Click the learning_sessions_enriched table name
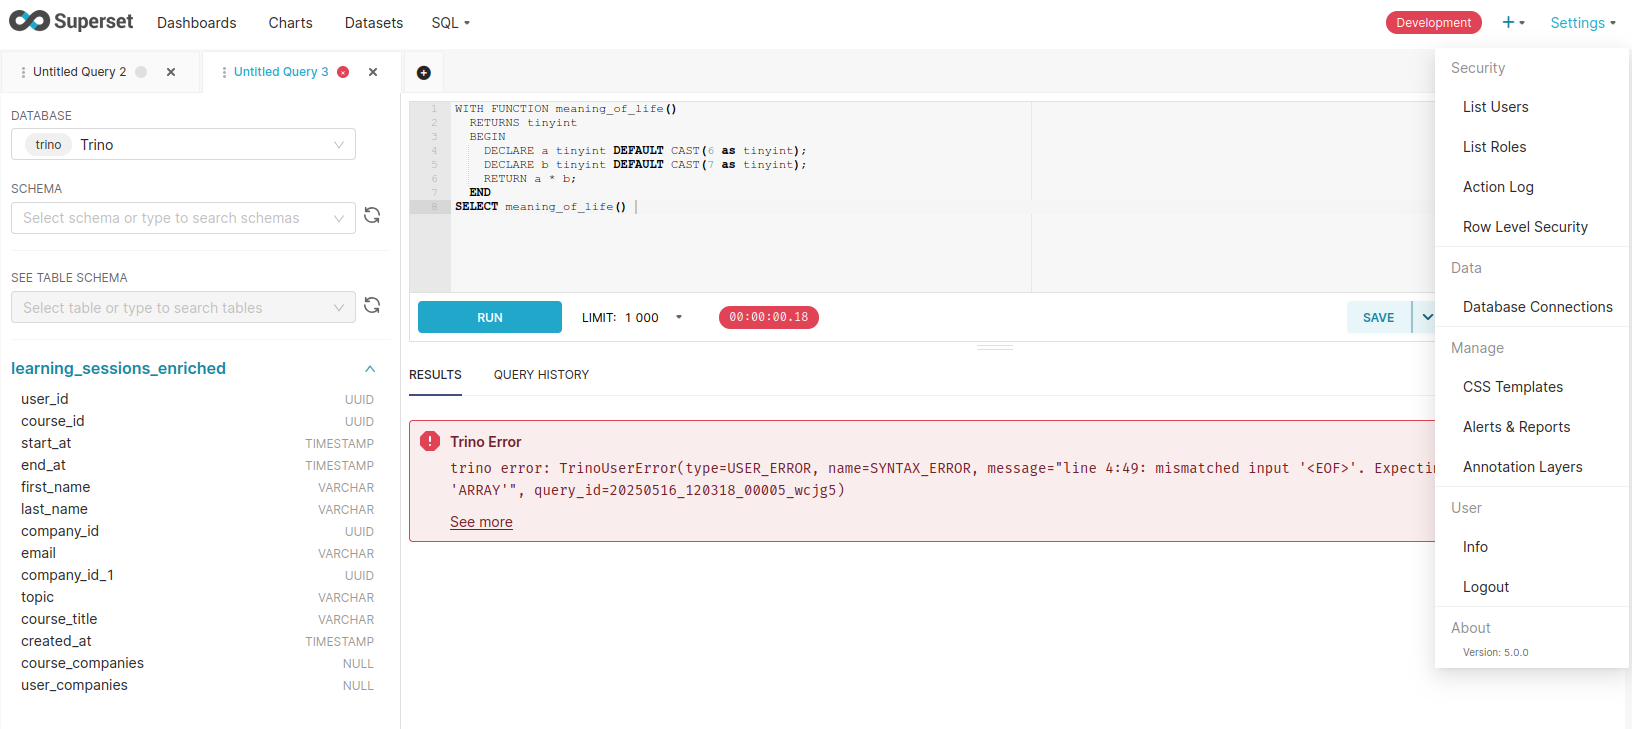Image resolution: width=1632 pixels, height=729 pixels. coord(118,369)
